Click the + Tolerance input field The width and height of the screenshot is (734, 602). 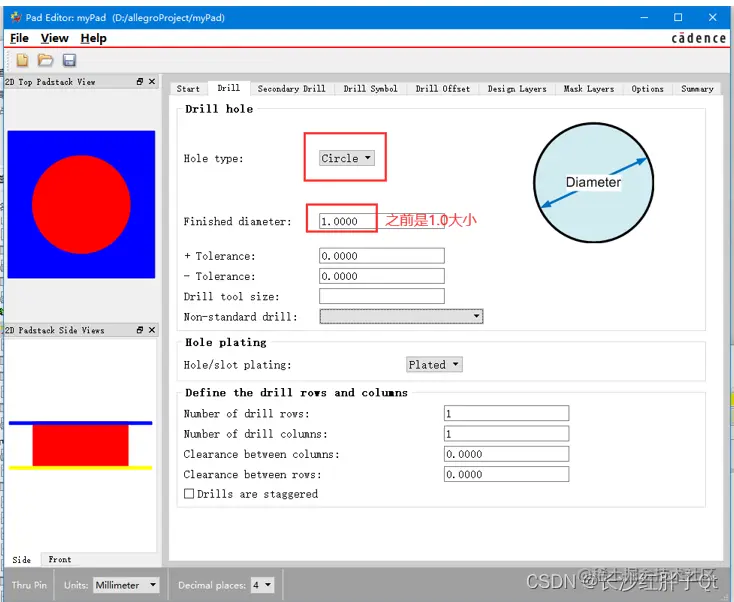382,256
